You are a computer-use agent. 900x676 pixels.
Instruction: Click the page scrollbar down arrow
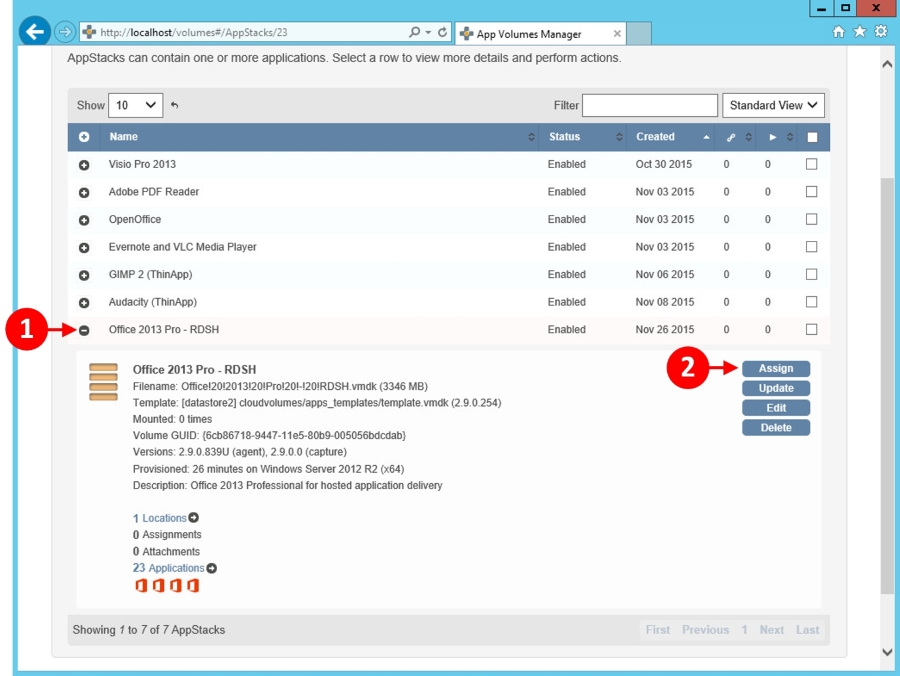887,652
